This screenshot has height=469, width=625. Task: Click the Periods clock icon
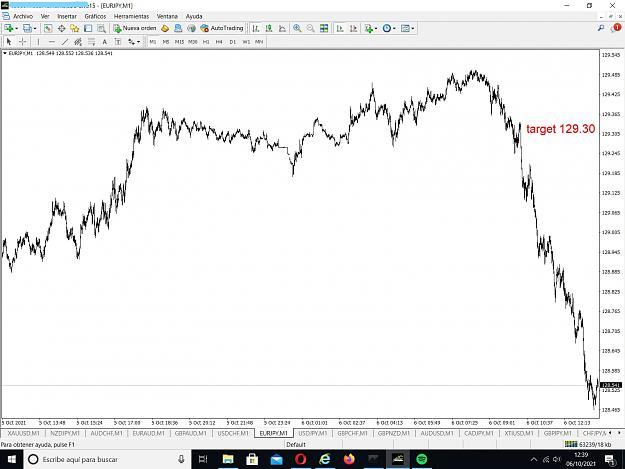(x=387, y=28)
